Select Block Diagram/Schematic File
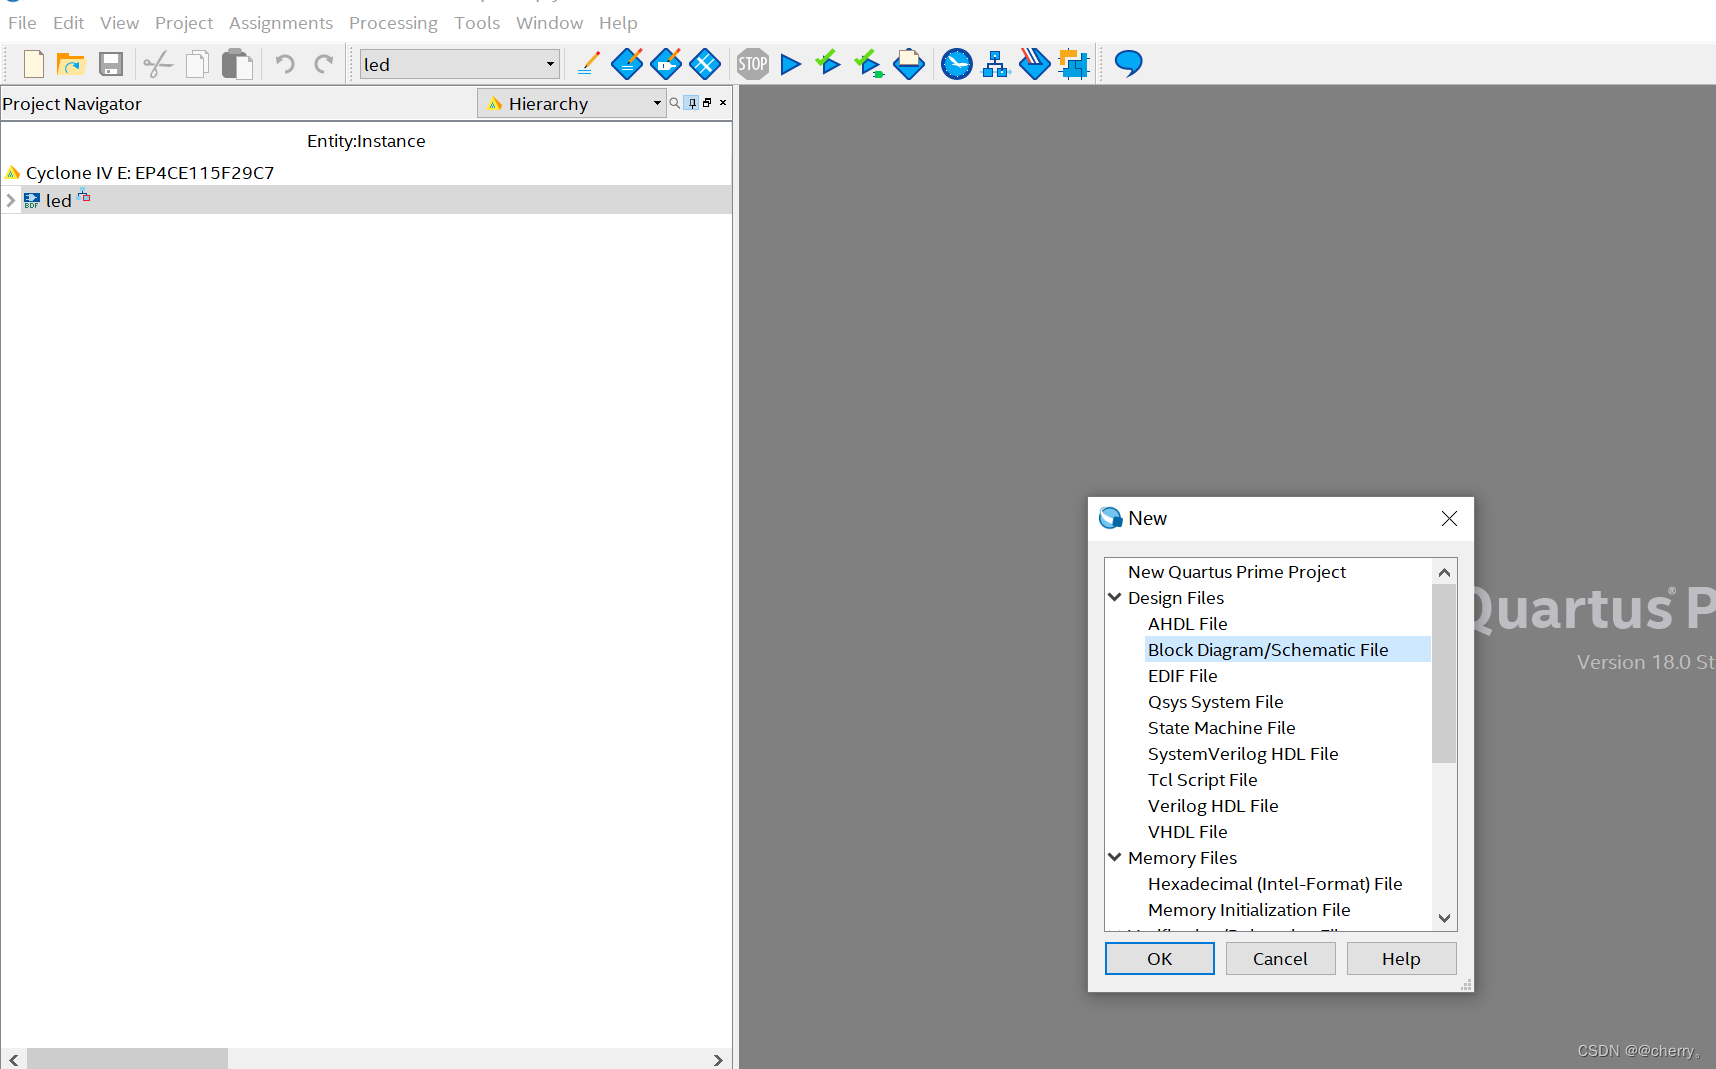1716x1069 pixels. click(1268, 650)
